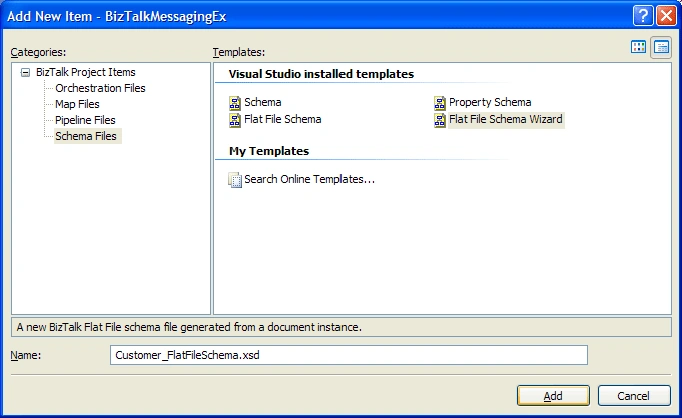The image size is (682, 418).
Task: Cancel the Add New Item dialog
Action: pyautogui.click(x=634, y=395)
